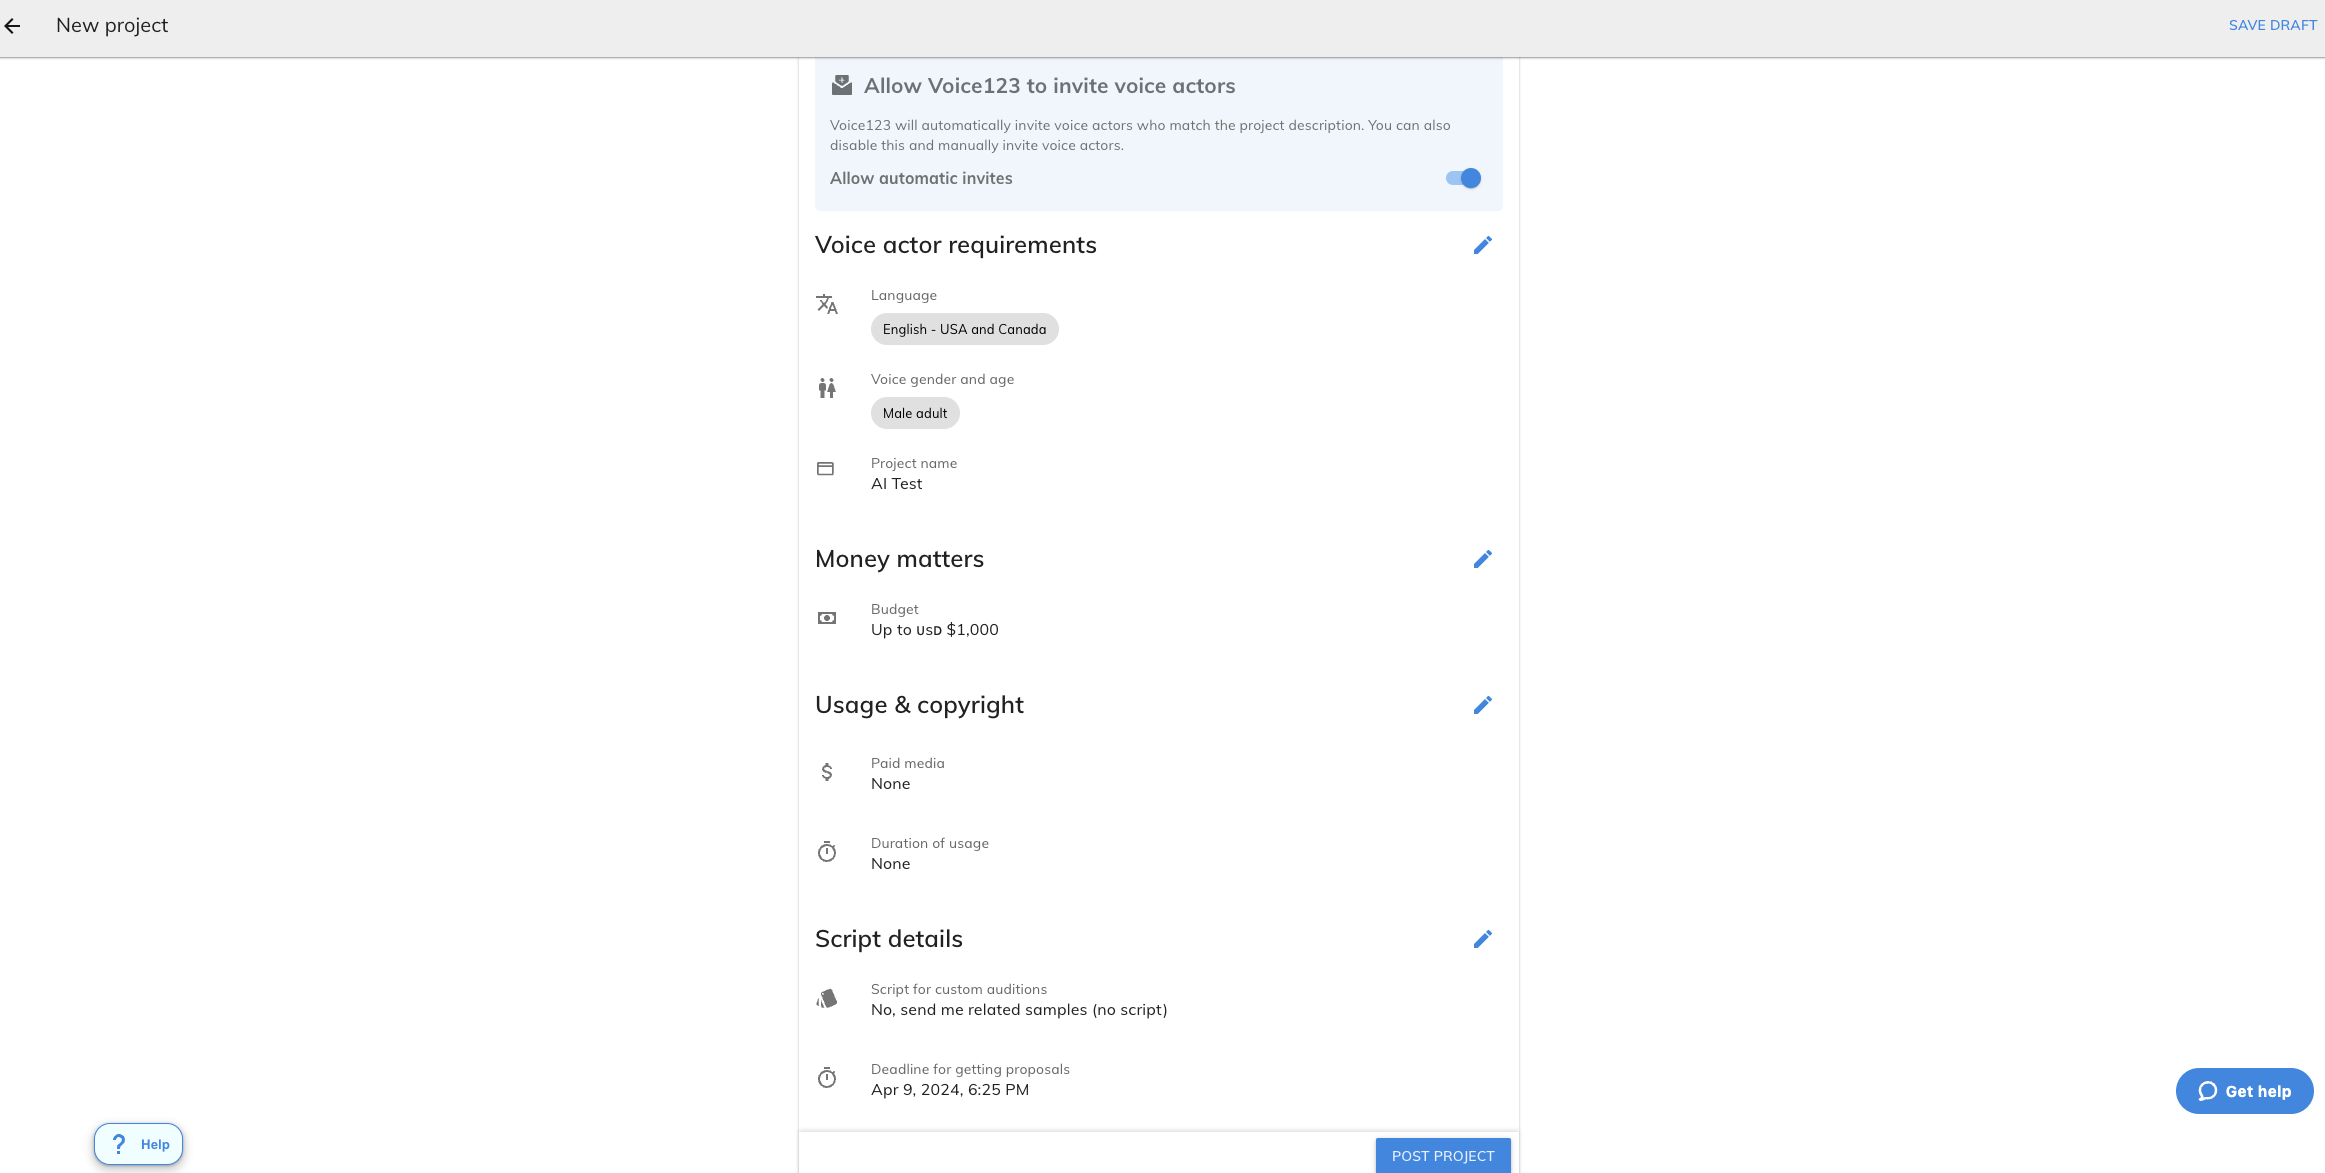Save the project as draft

[2272, 25]
